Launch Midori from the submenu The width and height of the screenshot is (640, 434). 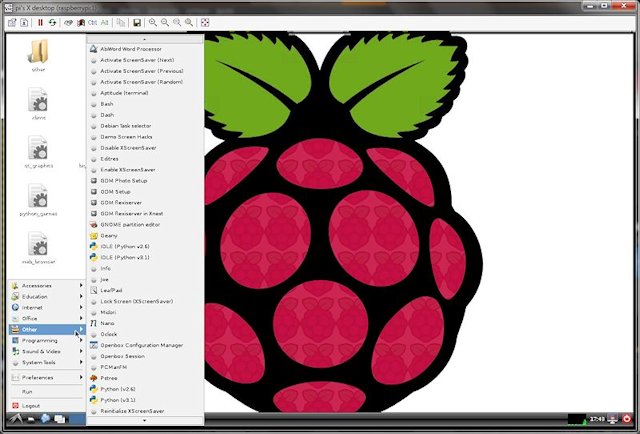coord(145,312)
